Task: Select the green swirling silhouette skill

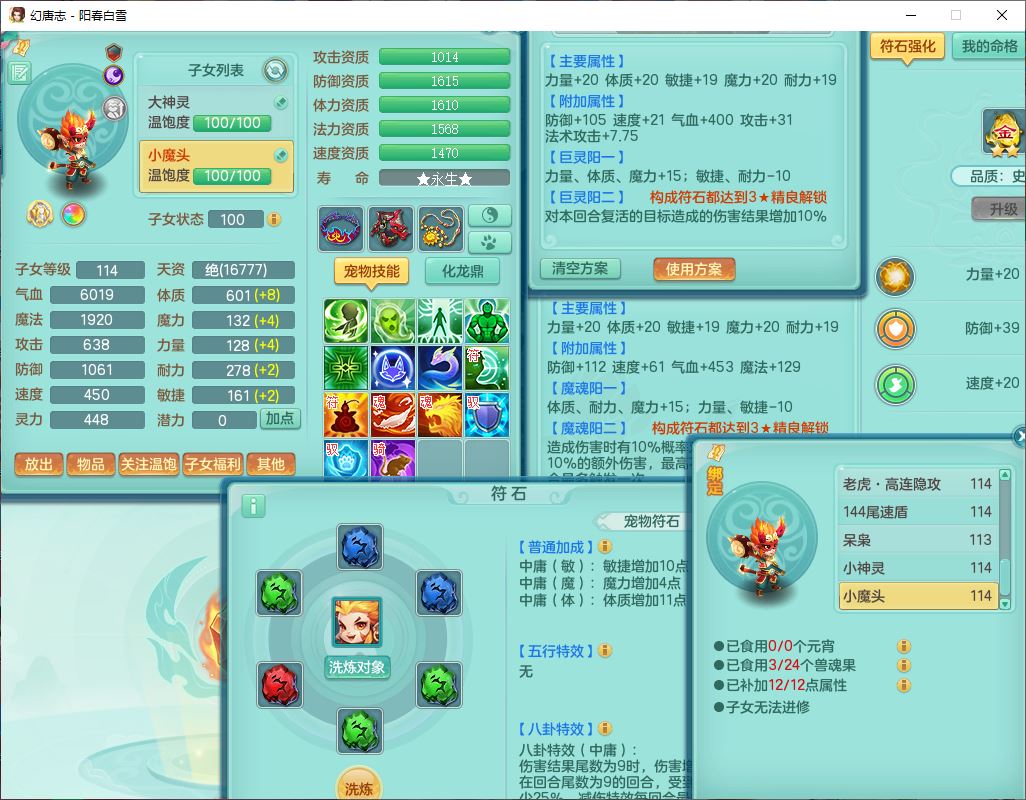Action: 346,321
